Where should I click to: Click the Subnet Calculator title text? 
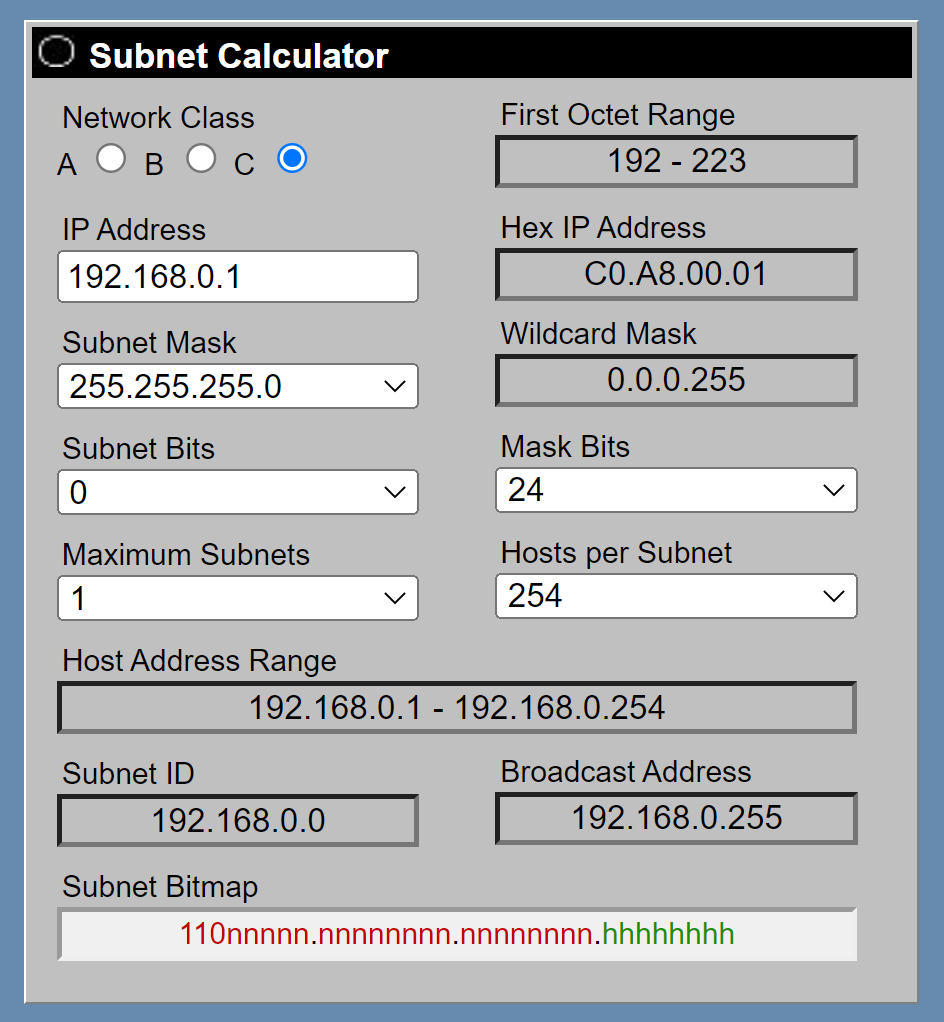point(239,55)
